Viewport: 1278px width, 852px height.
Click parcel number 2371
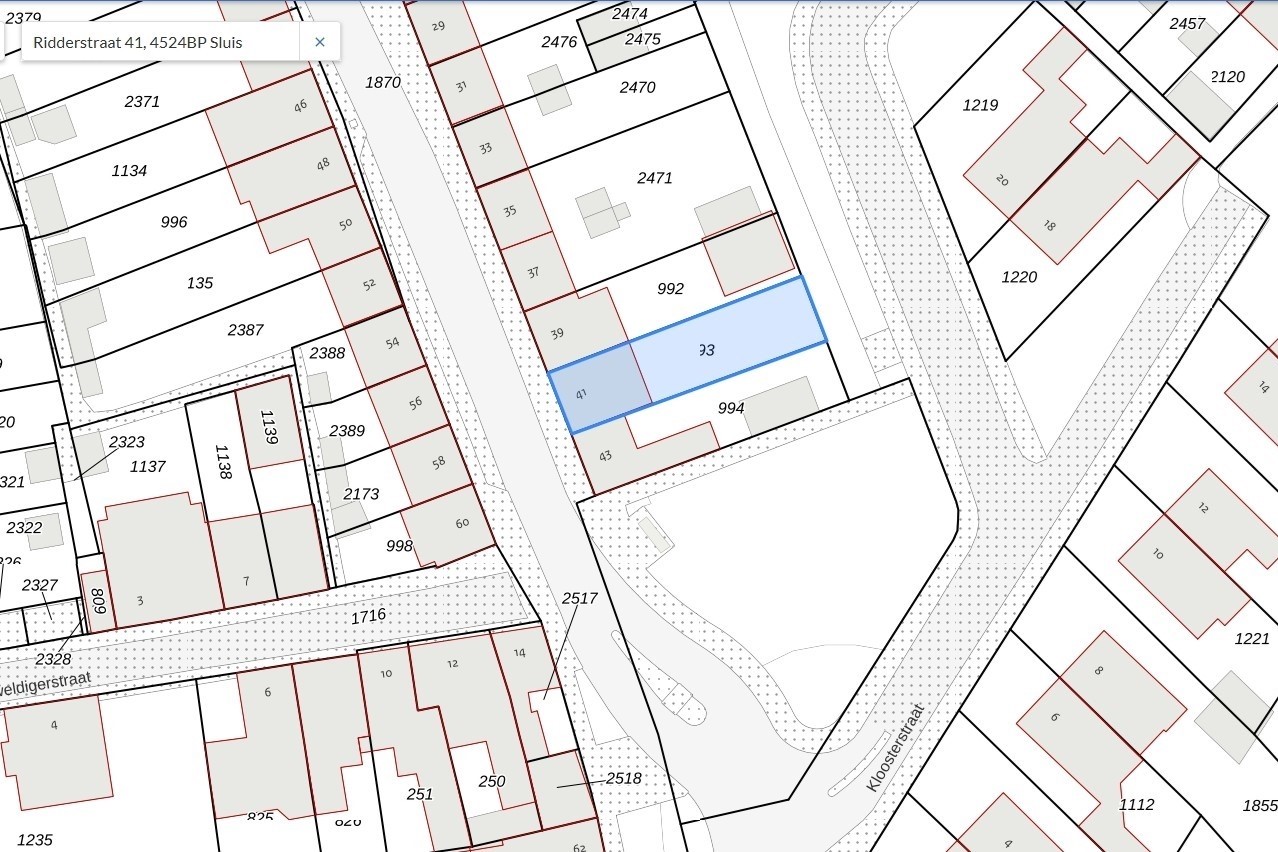(x=142, y=102)
